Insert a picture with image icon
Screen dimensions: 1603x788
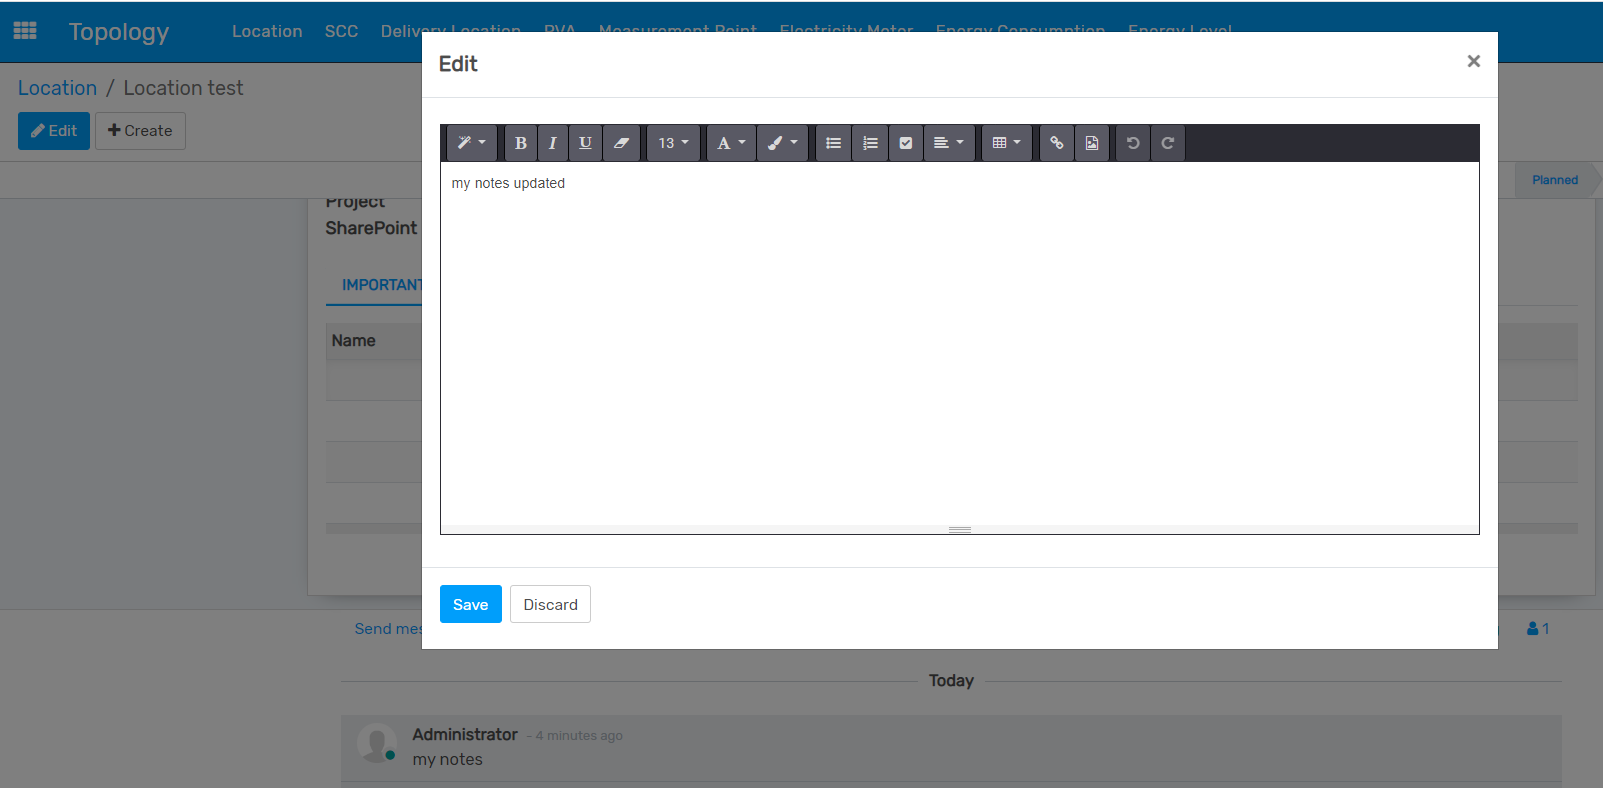1092,143
